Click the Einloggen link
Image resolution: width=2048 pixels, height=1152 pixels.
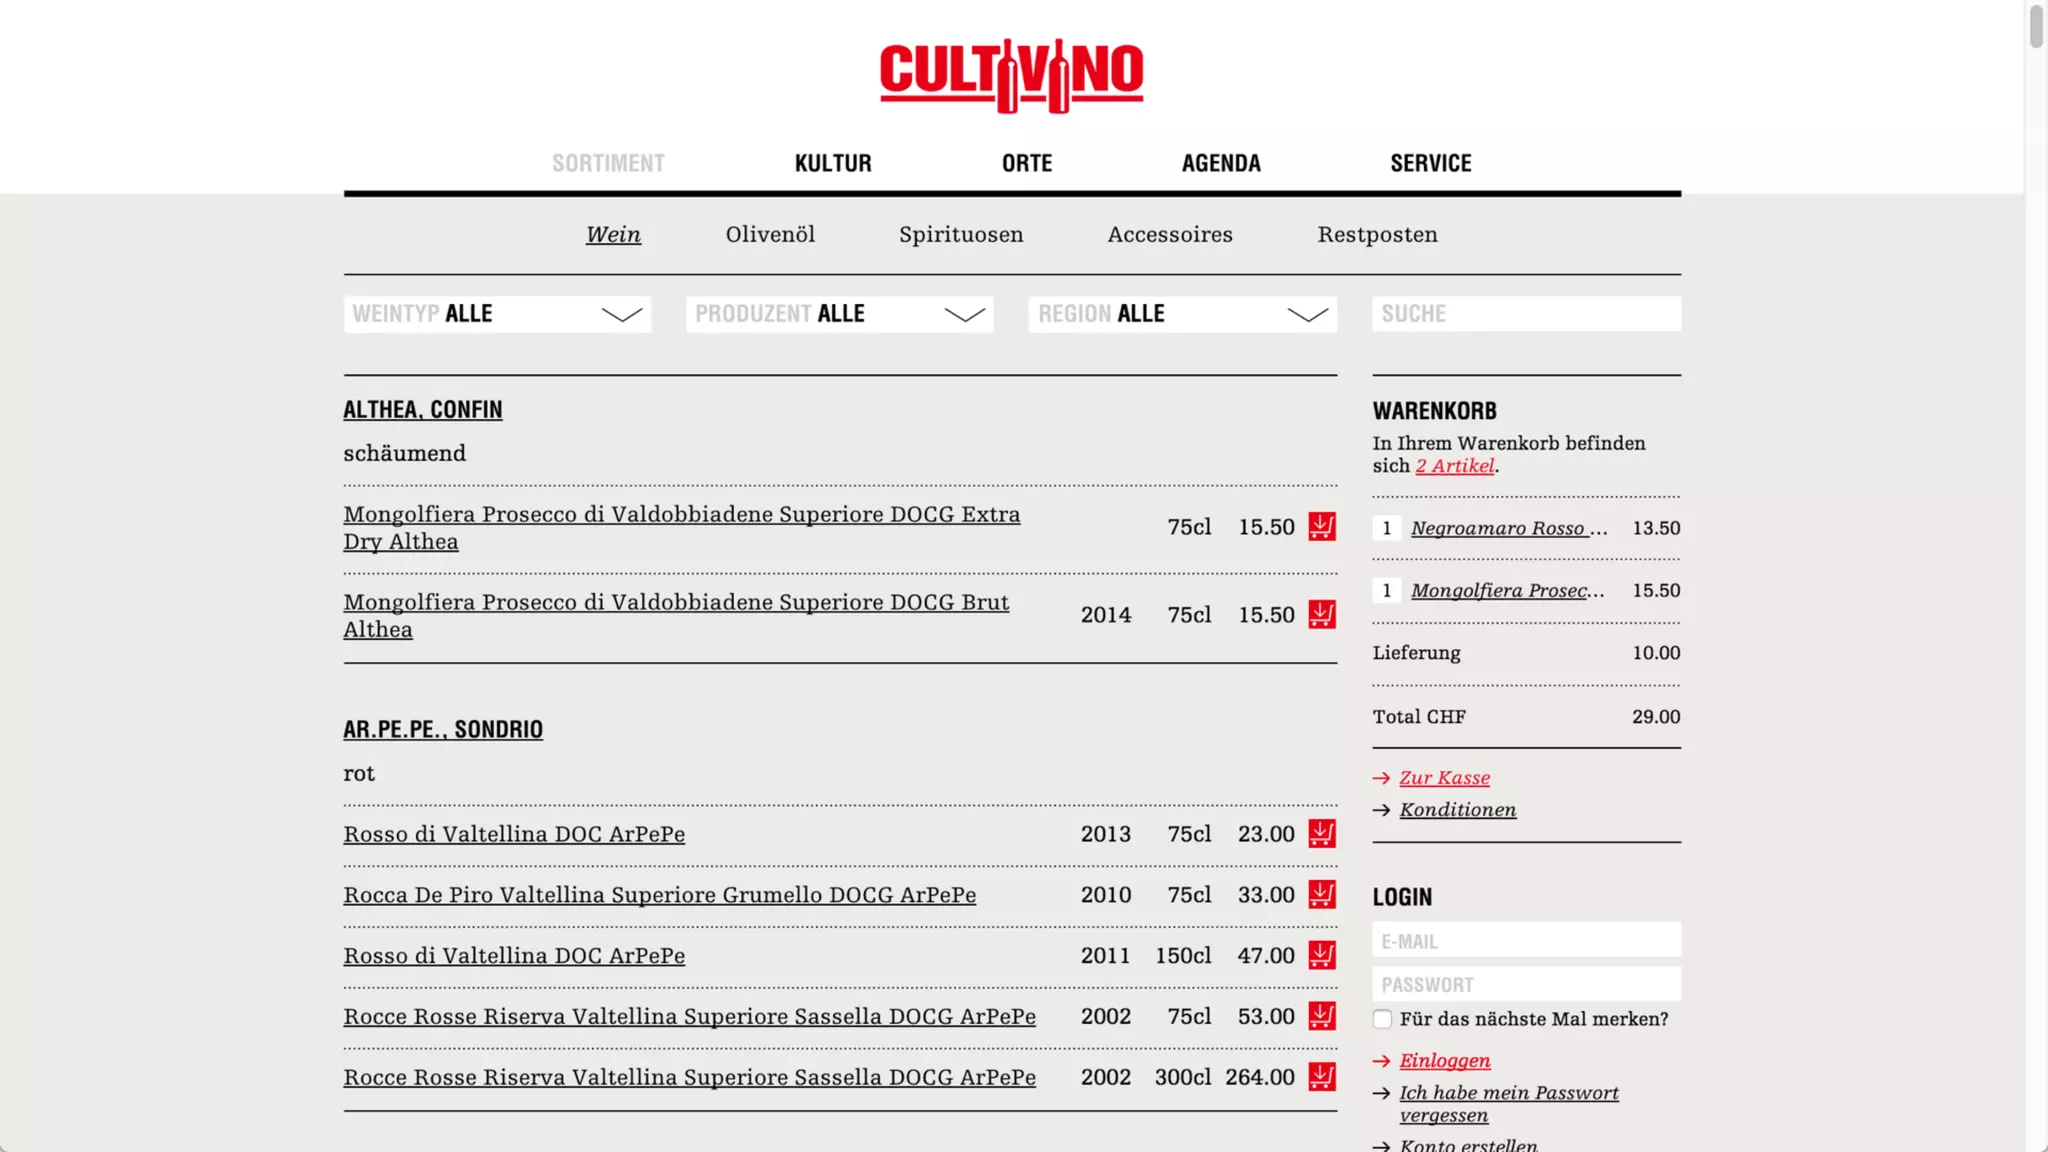[1444, 1061]
